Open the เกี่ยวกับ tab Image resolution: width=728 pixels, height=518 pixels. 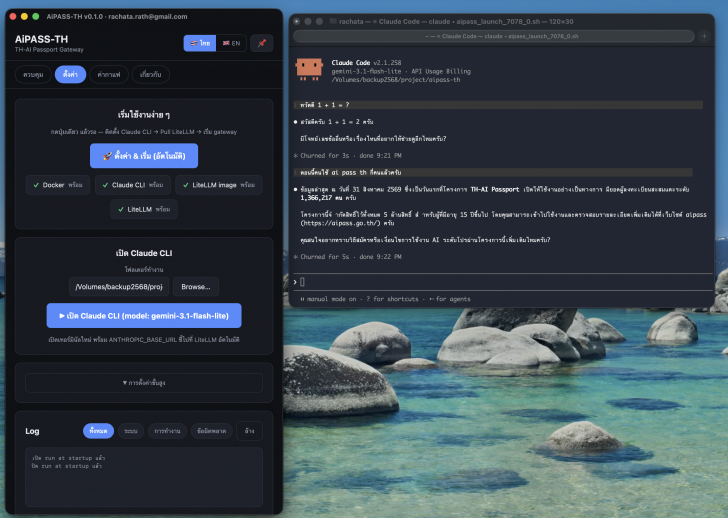click(150, 74)
